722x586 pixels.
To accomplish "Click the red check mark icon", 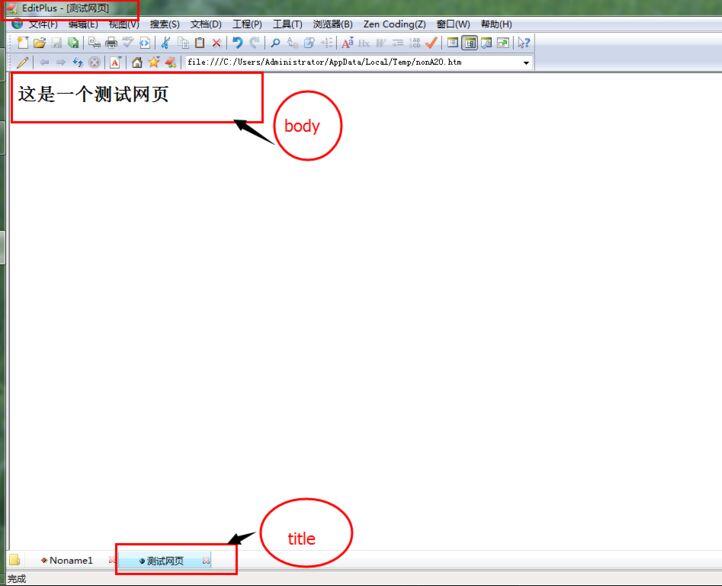I will [431, 43].
